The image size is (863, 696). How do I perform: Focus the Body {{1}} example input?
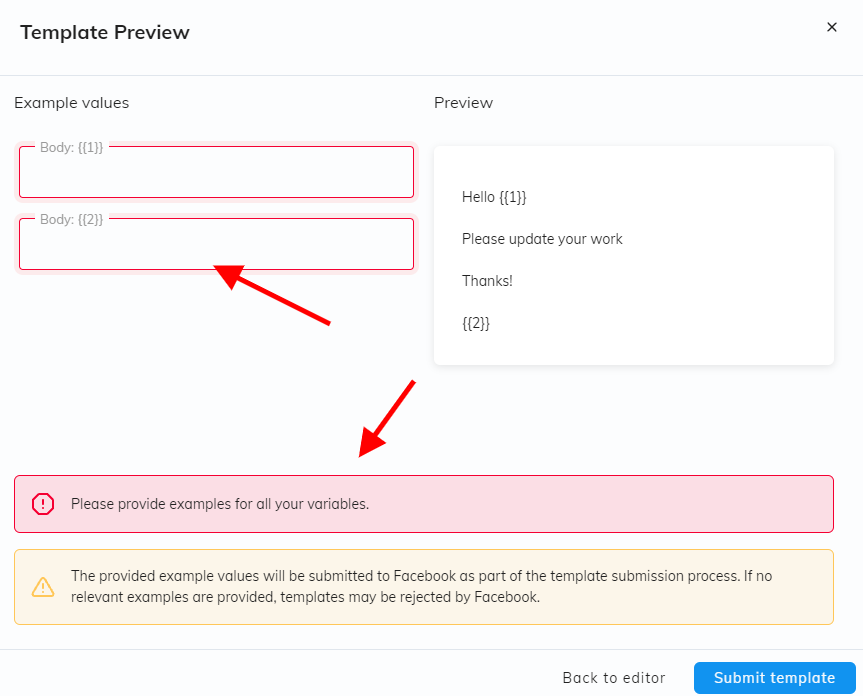tap(216, 176)
